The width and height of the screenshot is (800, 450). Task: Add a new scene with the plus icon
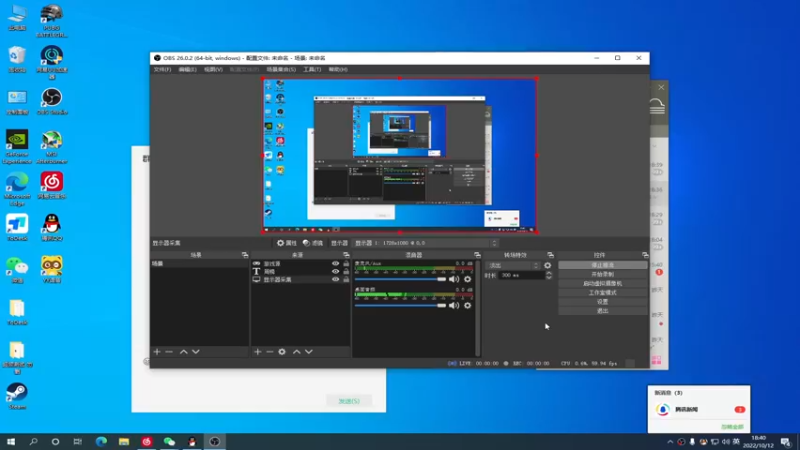(x=157, y=352)
